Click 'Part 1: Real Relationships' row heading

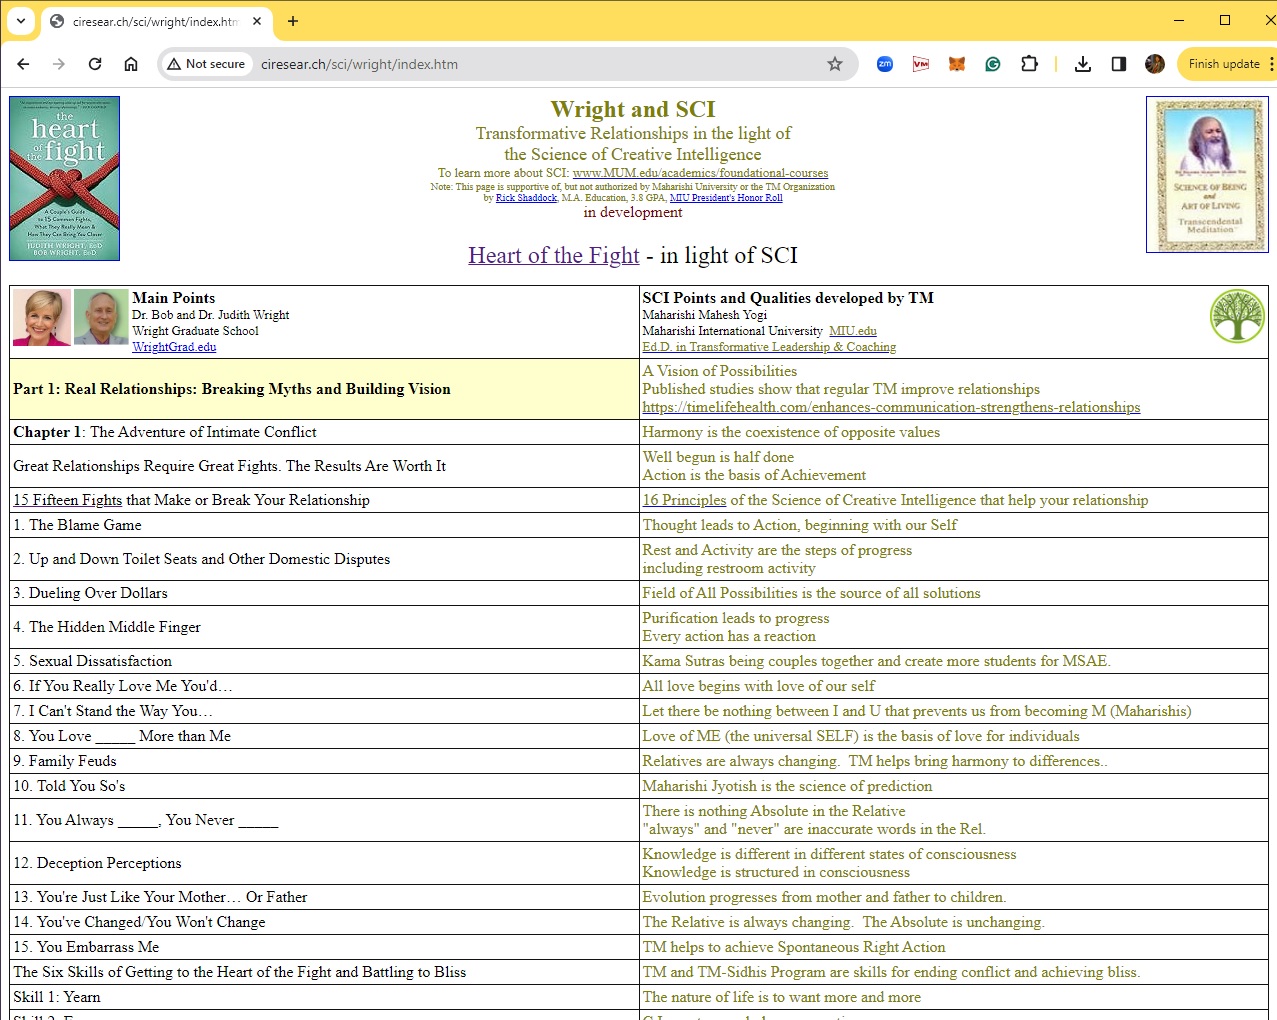pyautogui.click(x=232, y=389)
